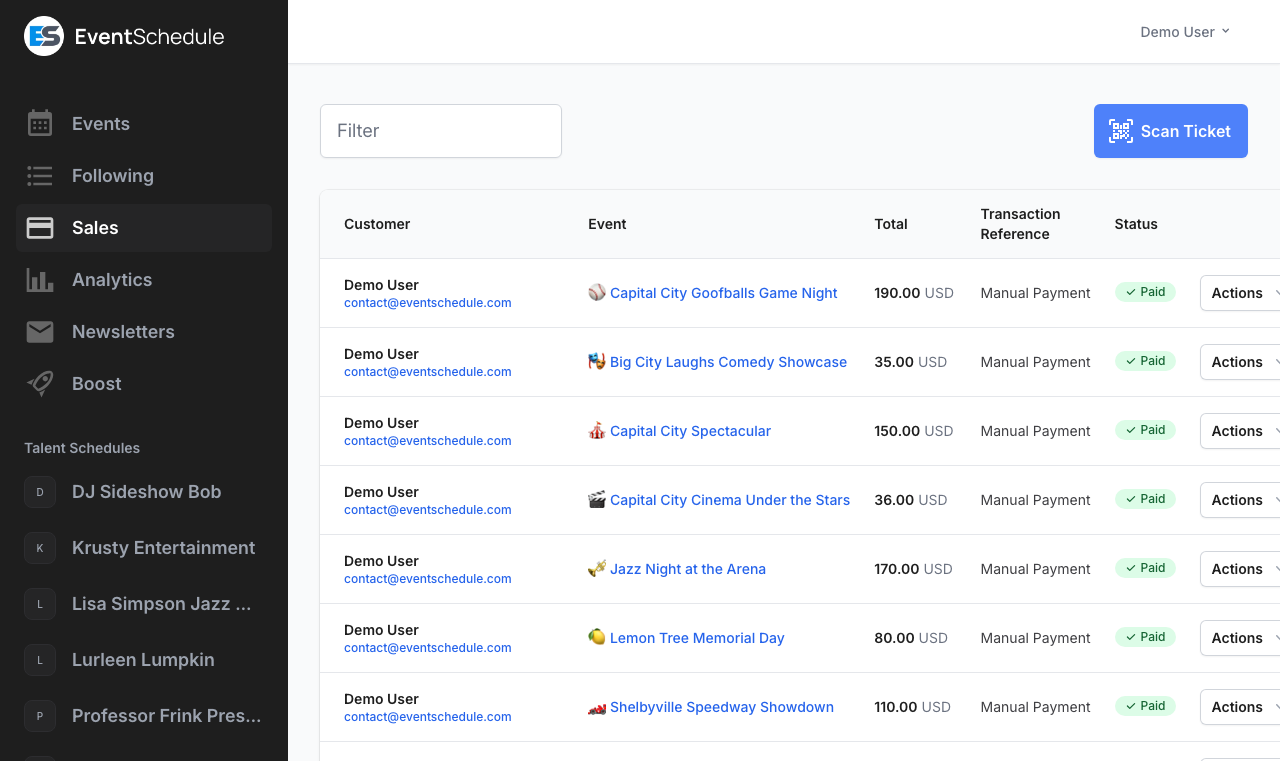Open the Big City Laughs Comedy Showcase link
The image size is (1280, 761).
click(726, 362)
